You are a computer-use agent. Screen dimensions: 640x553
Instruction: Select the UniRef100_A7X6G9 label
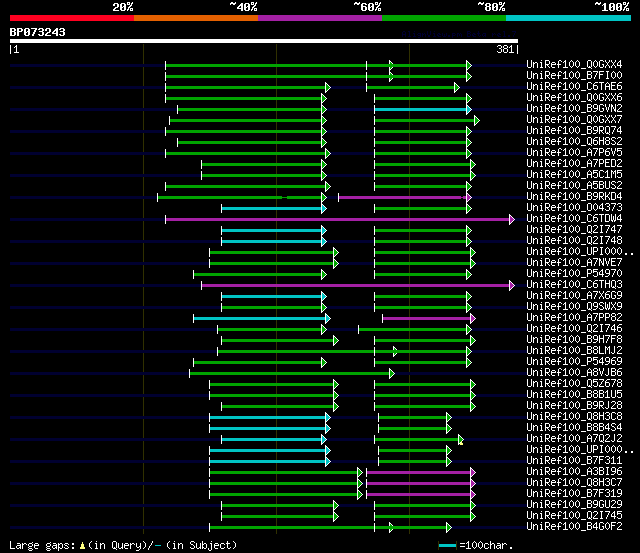(x=574, y=295)
